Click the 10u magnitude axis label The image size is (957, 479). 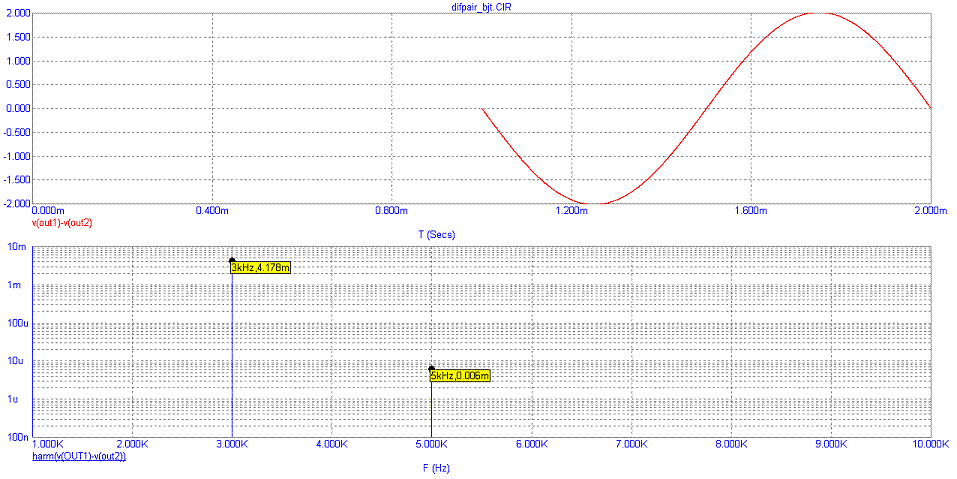coord(20,361)
